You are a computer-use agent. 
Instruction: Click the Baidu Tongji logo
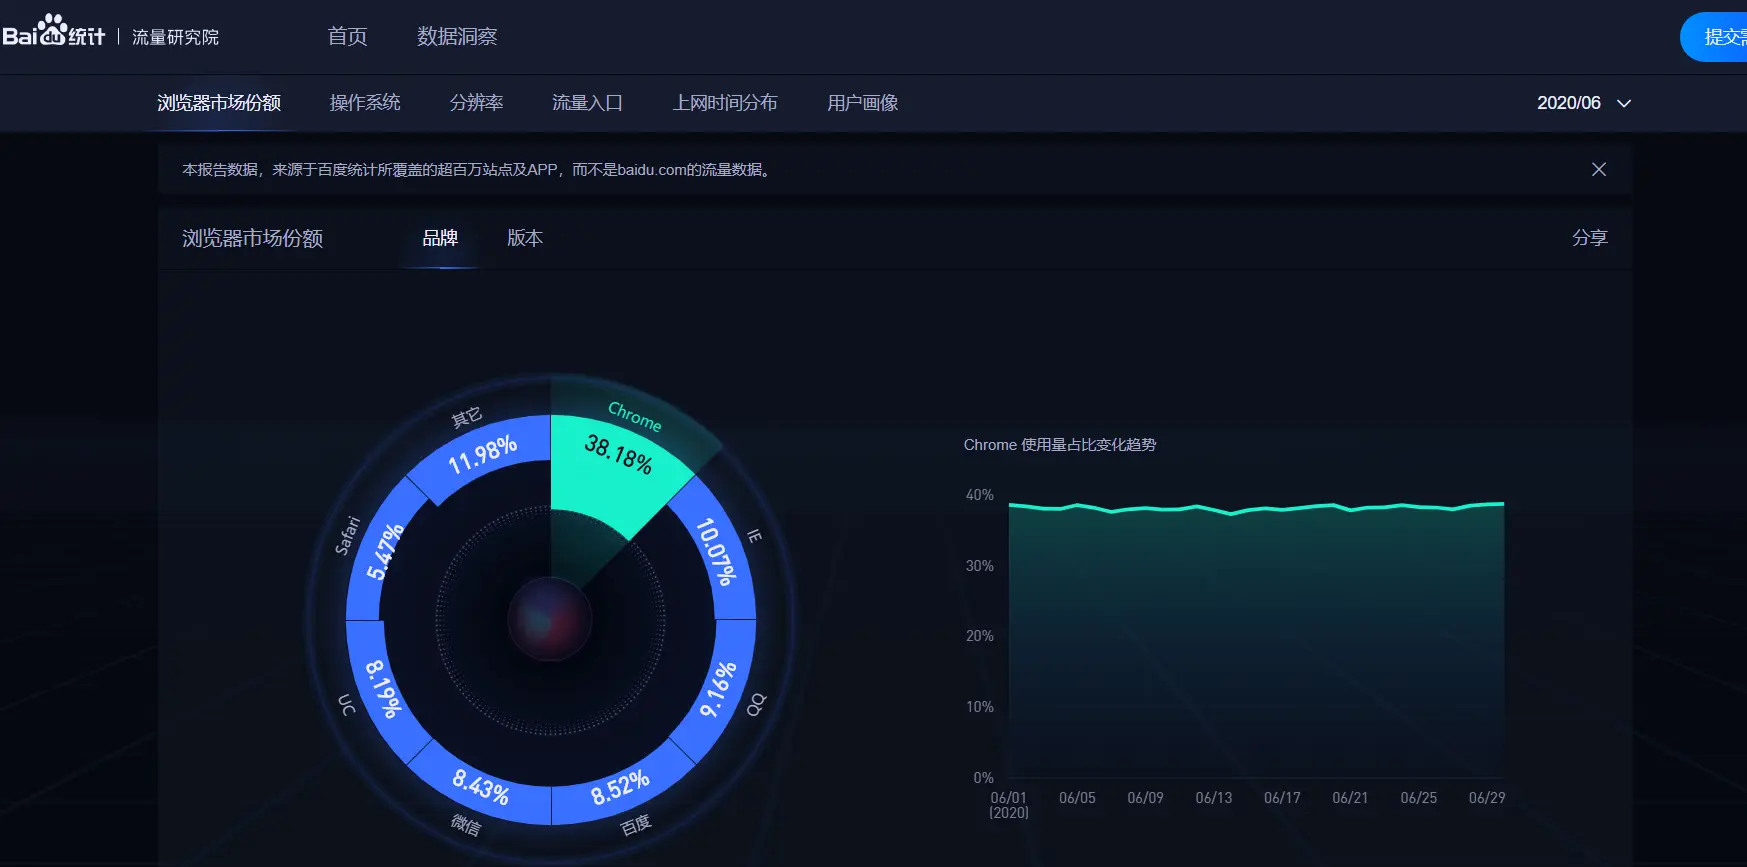[x=53, y=31]
